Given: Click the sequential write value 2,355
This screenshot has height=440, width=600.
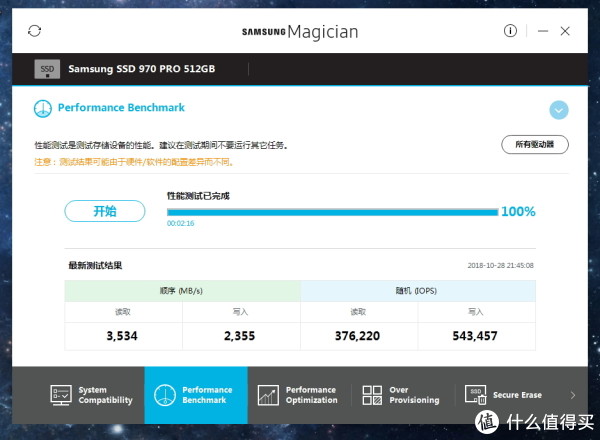Looking at the screenshot, I should [240, 336].
